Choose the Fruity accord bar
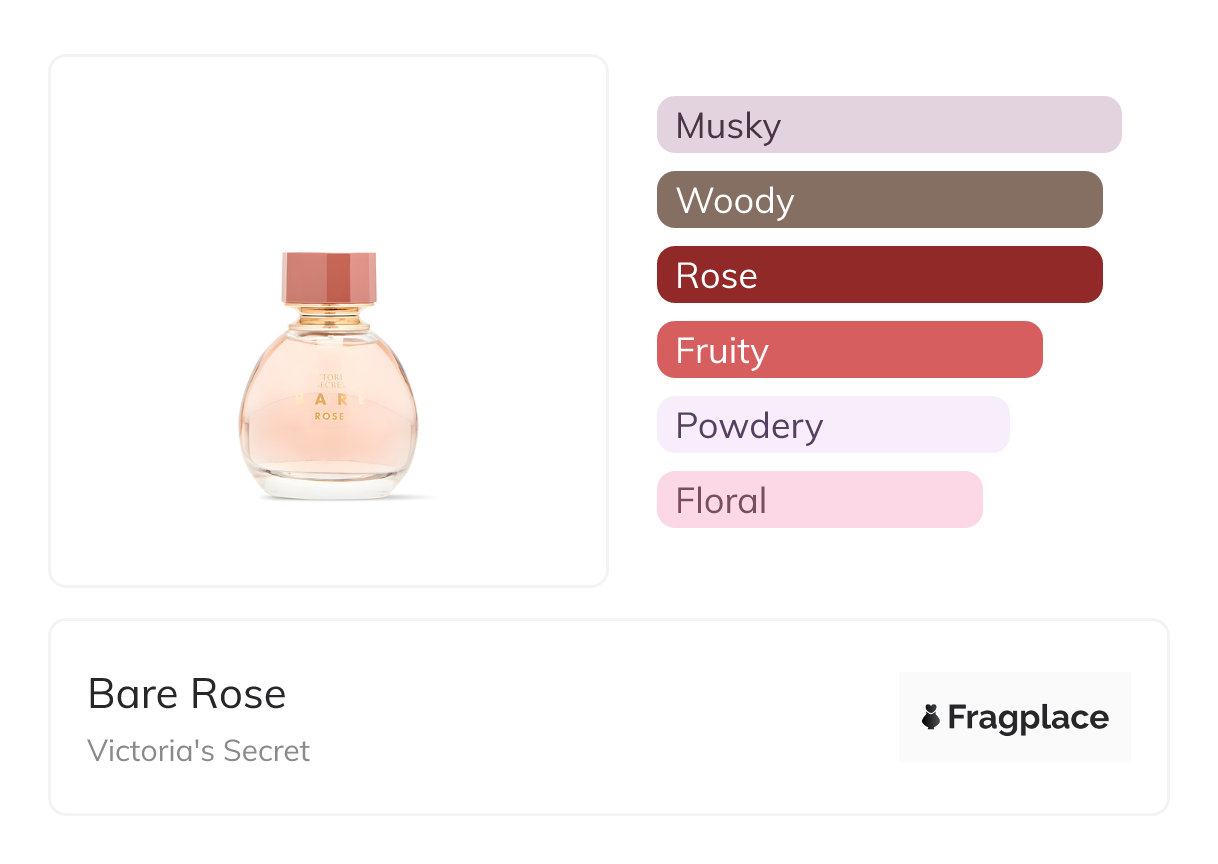Viewport: 1218px width, 864px height. pyautogui.click(x=849, y=350)
